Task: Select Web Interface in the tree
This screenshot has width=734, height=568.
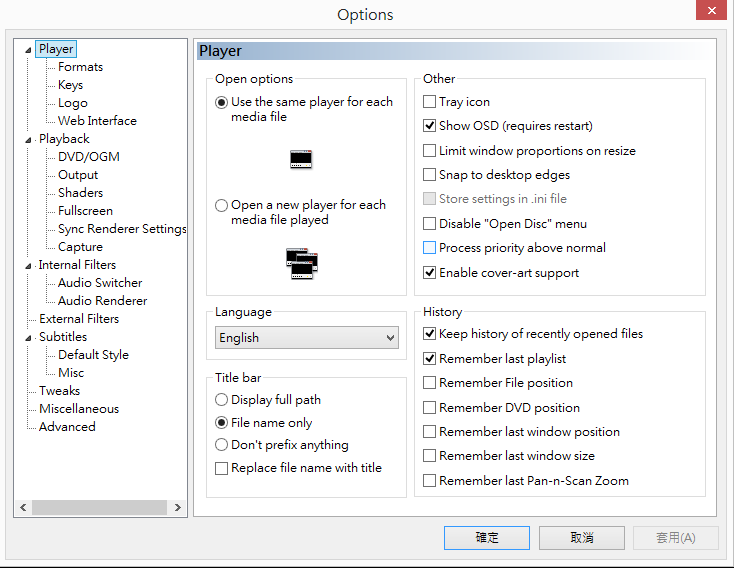Action: [97, 121]
